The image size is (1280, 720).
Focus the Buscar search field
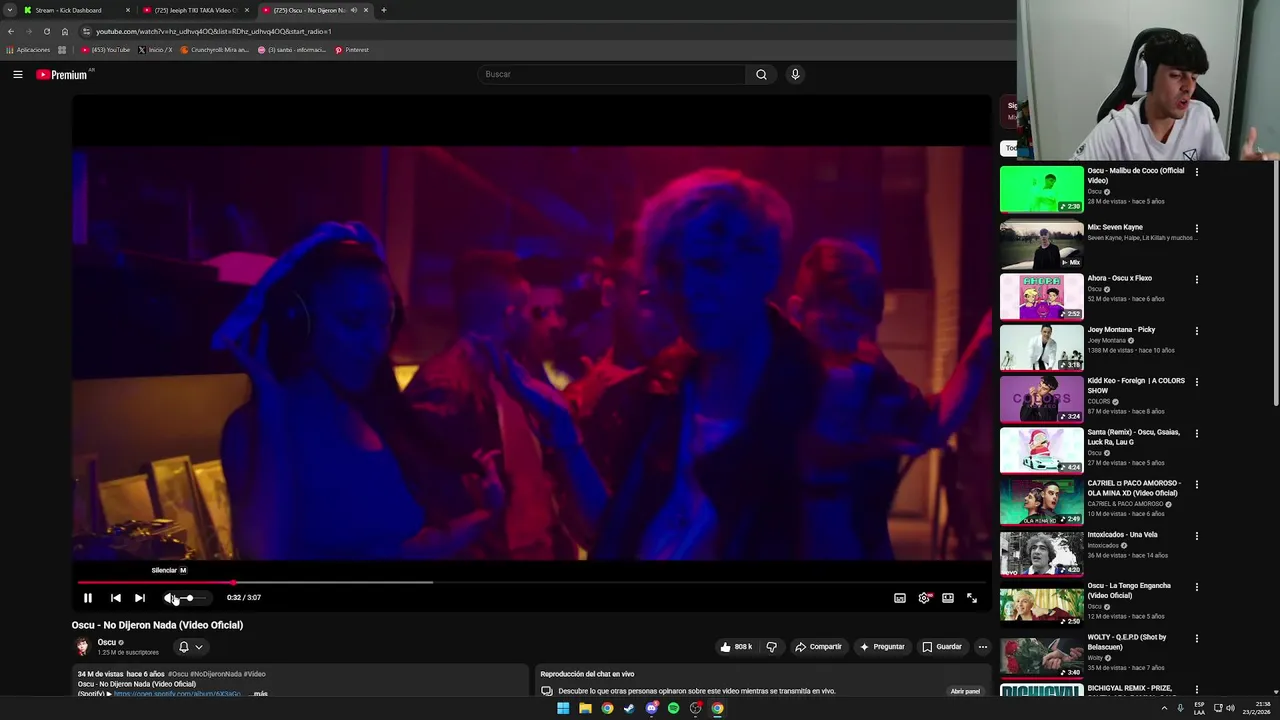(x=612, y=74)
